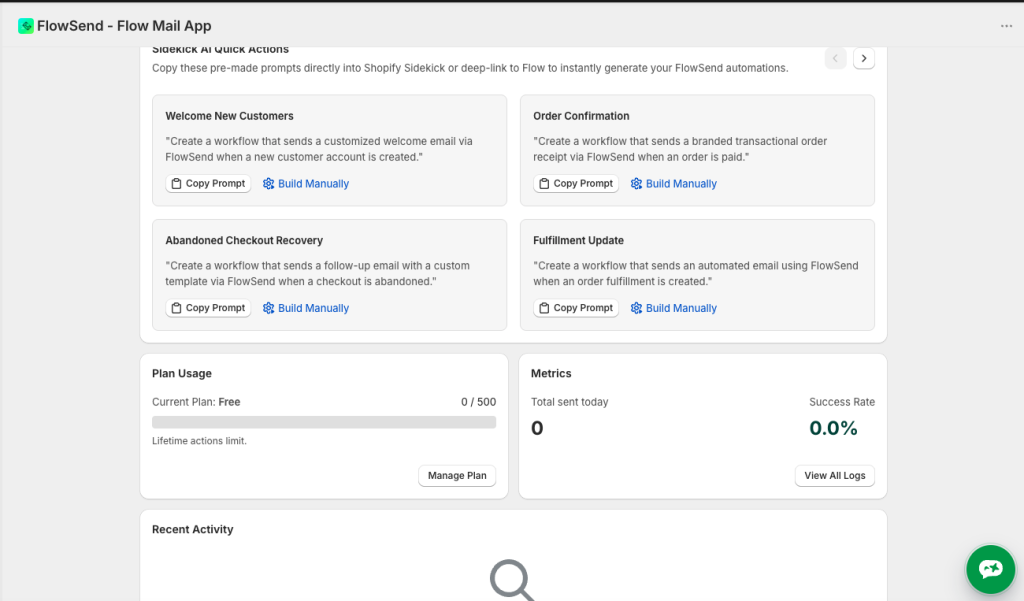Click the Success Rate 0.0% value
This screenshot has height=601, width=1024.
pyautogui.click(x=833, y=428)
